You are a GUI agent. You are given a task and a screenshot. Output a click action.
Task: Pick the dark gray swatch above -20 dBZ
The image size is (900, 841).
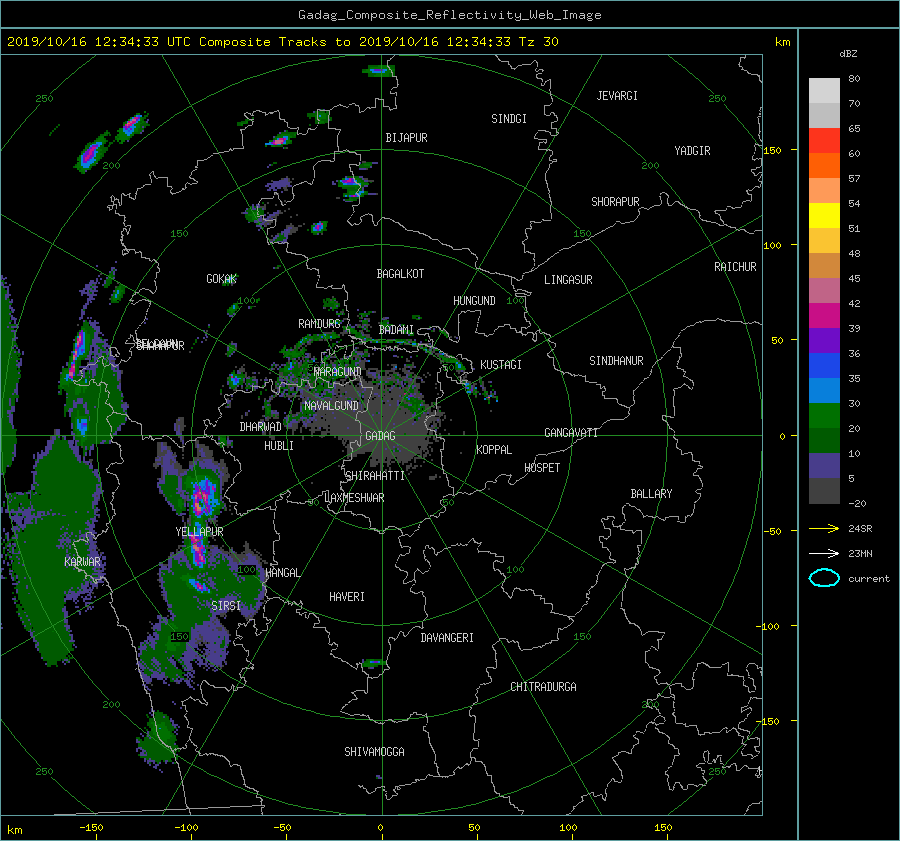(x=824, y=491)
